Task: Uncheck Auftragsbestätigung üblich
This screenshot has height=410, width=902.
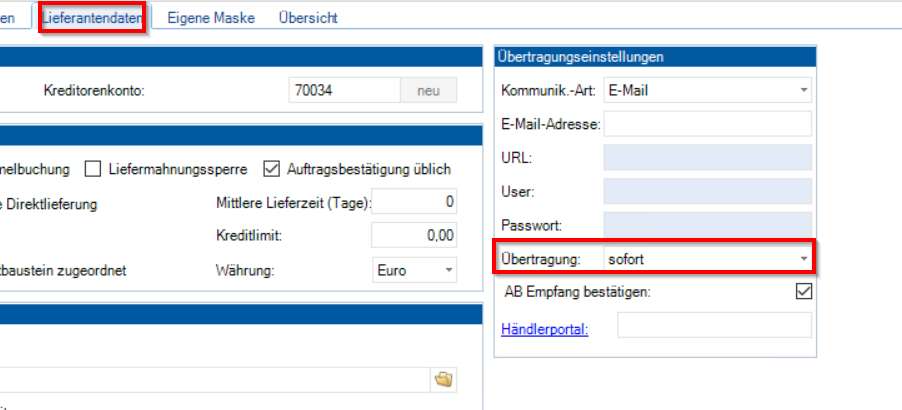Action: [x=271, y=169]
